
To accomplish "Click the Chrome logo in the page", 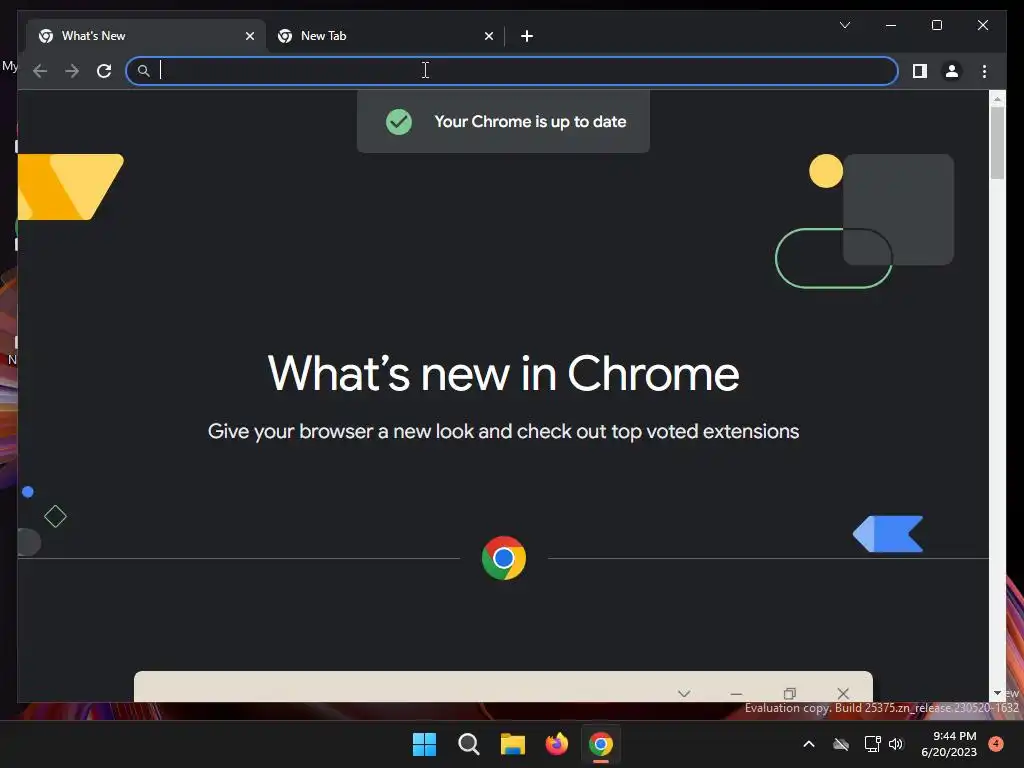I will click(504, 558).
